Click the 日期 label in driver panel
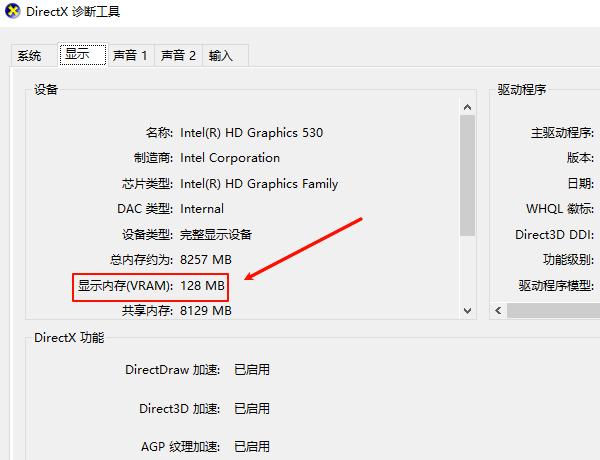 [x=580, y=184]
